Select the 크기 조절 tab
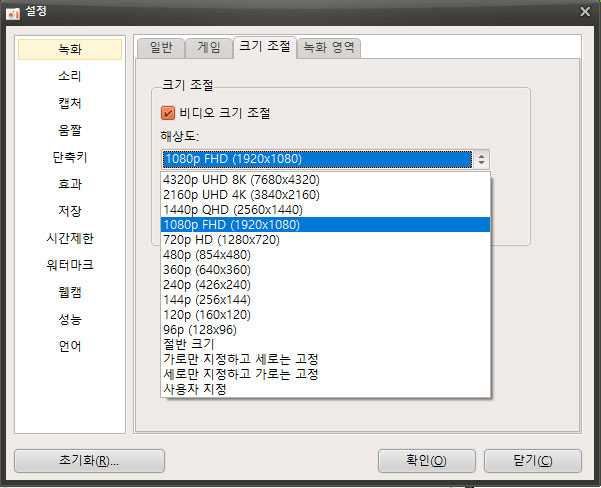This screenshot has height=488, width=601. pyautogui.click(x=264, y=47)
